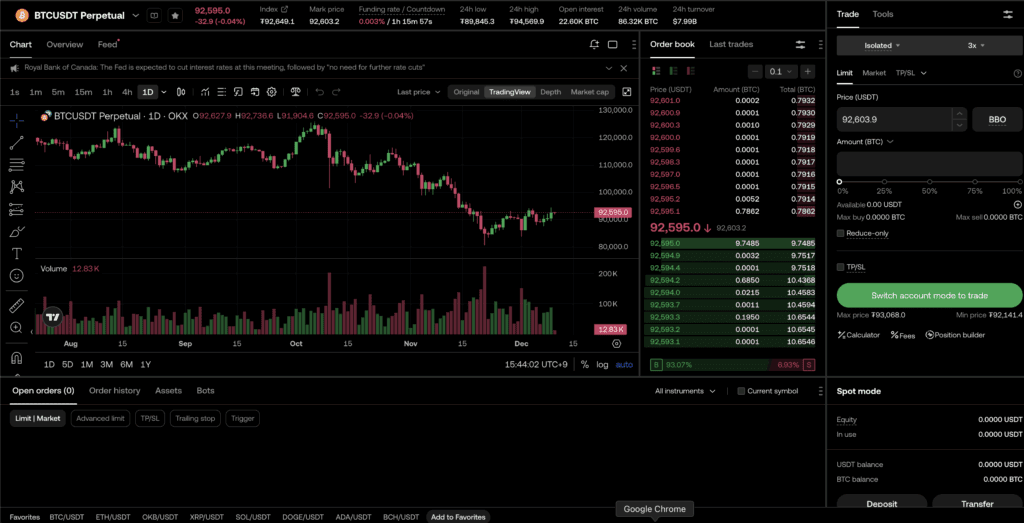
Task: Open chart settings gear icon
Action: click(x=616, y=343)
